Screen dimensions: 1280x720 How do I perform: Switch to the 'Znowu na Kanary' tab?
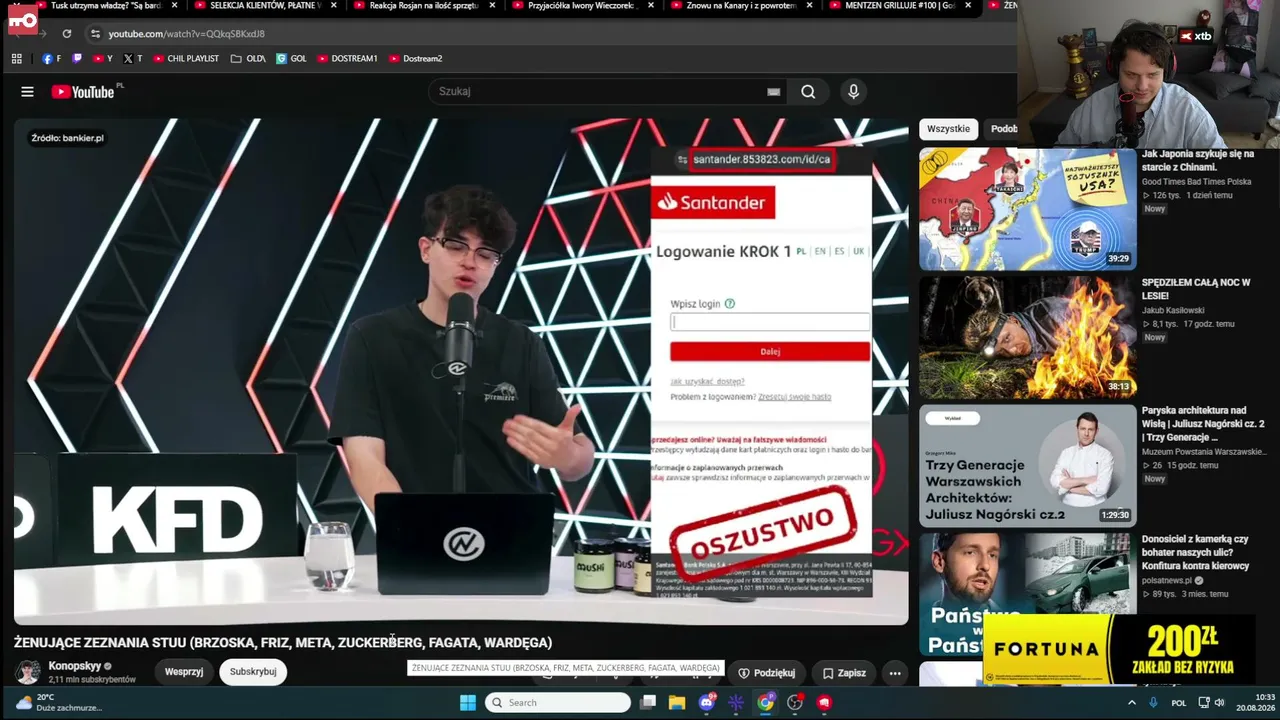(x=734, y=6)
